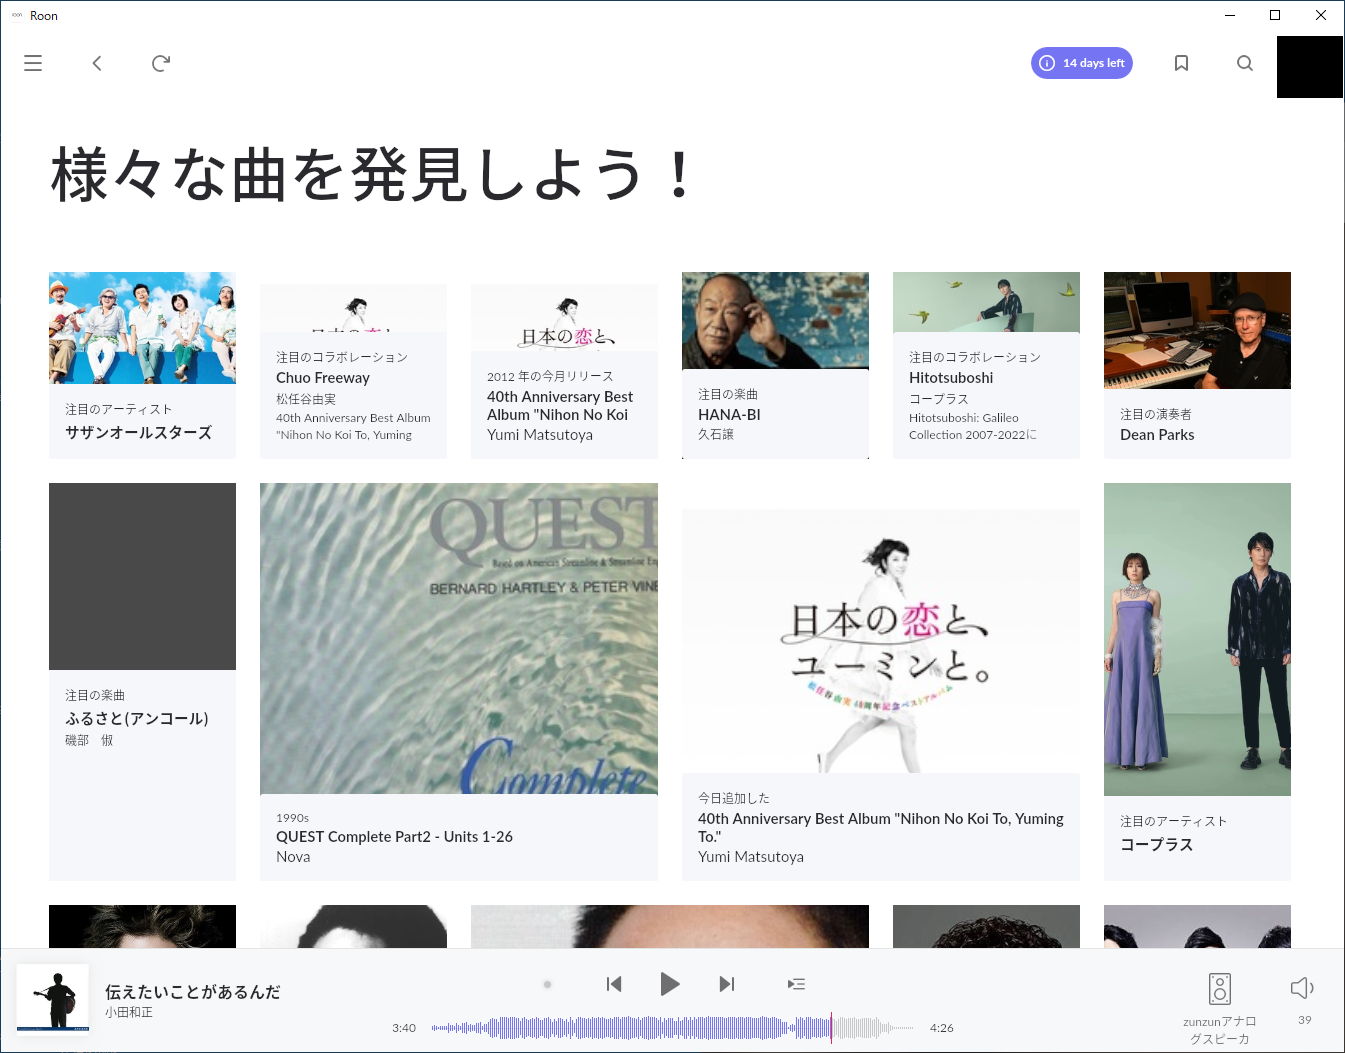This screenshot has width=1345, height=1053.
Task: Select the zunzun audio zone speaker icon
Action: [x=1220, y=989]
